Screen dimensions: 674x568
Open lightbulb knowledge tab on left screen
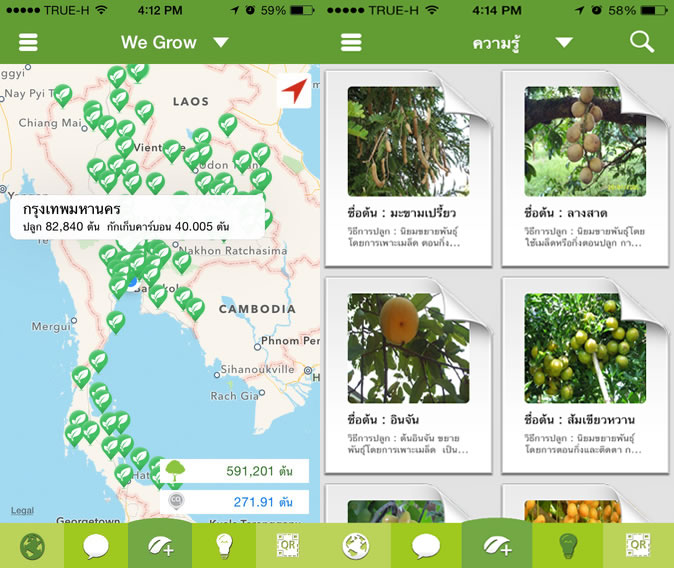pos(224,546)
